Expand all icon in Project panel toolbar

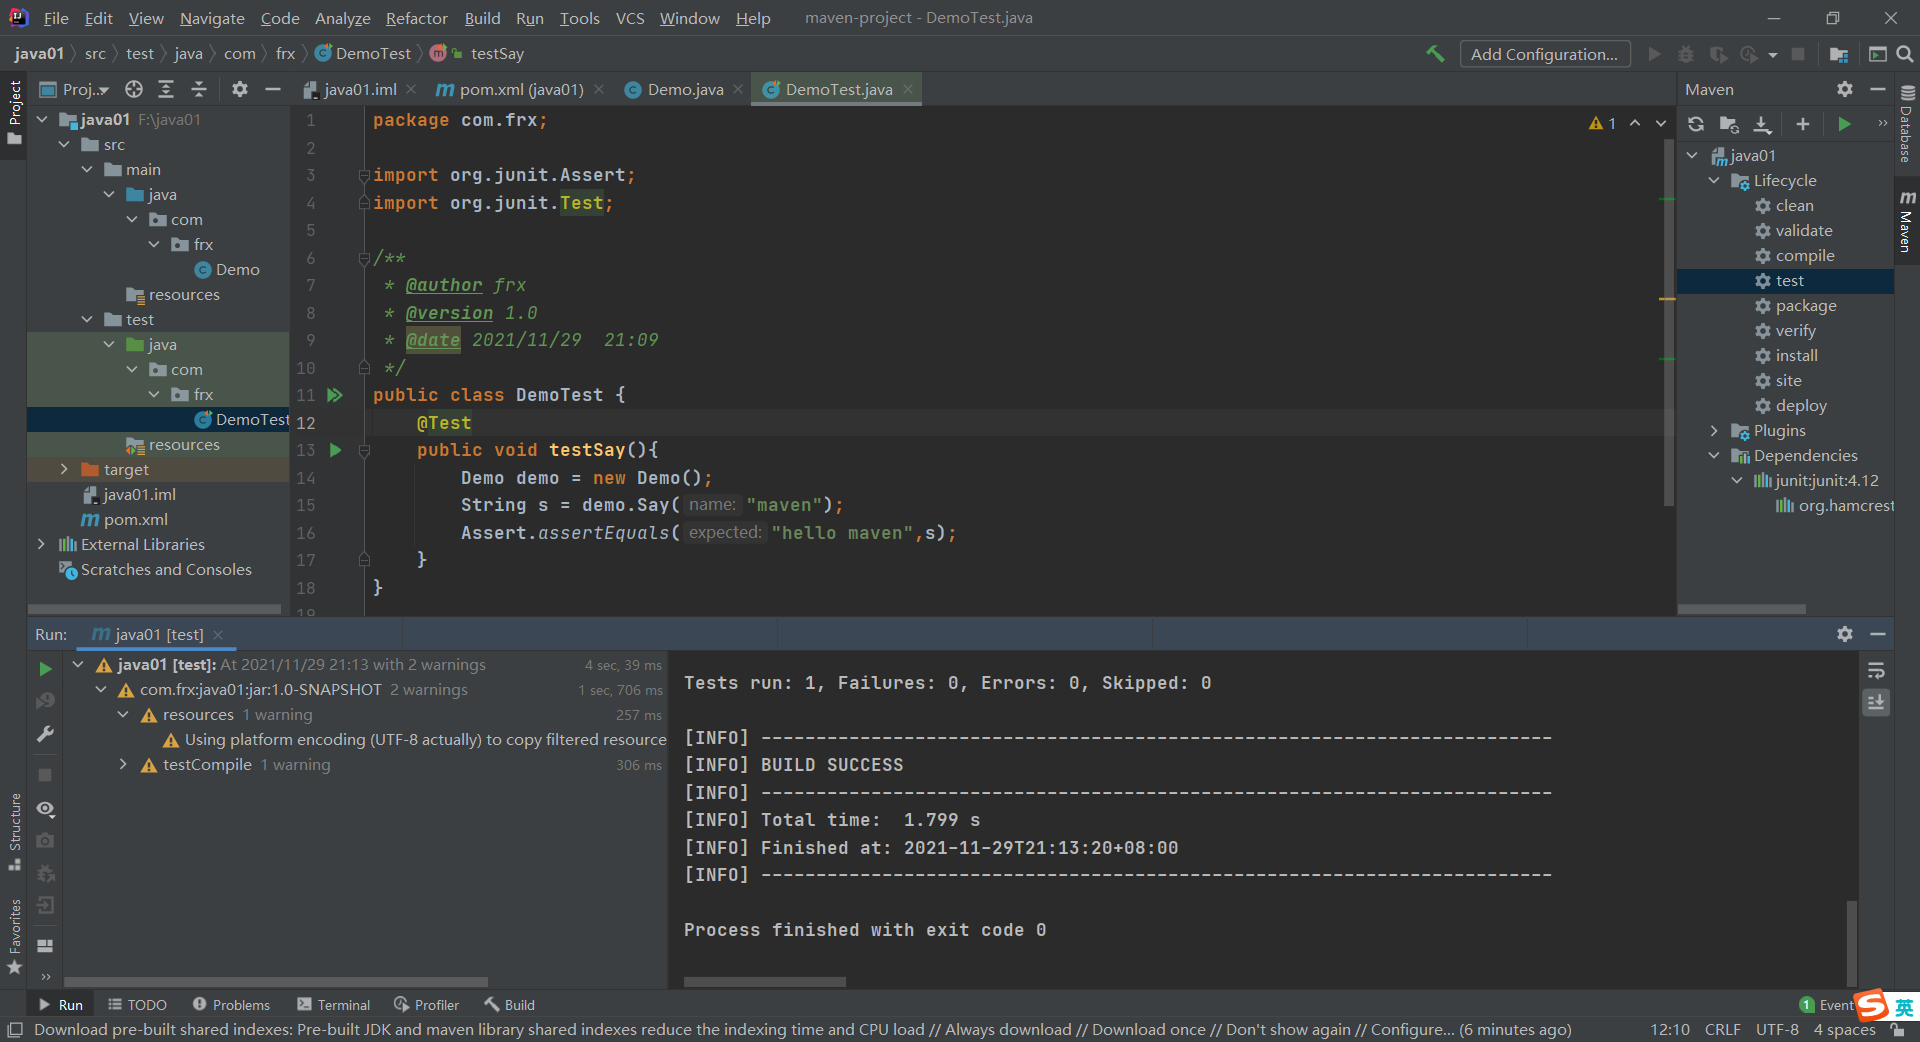pos(166,89)
